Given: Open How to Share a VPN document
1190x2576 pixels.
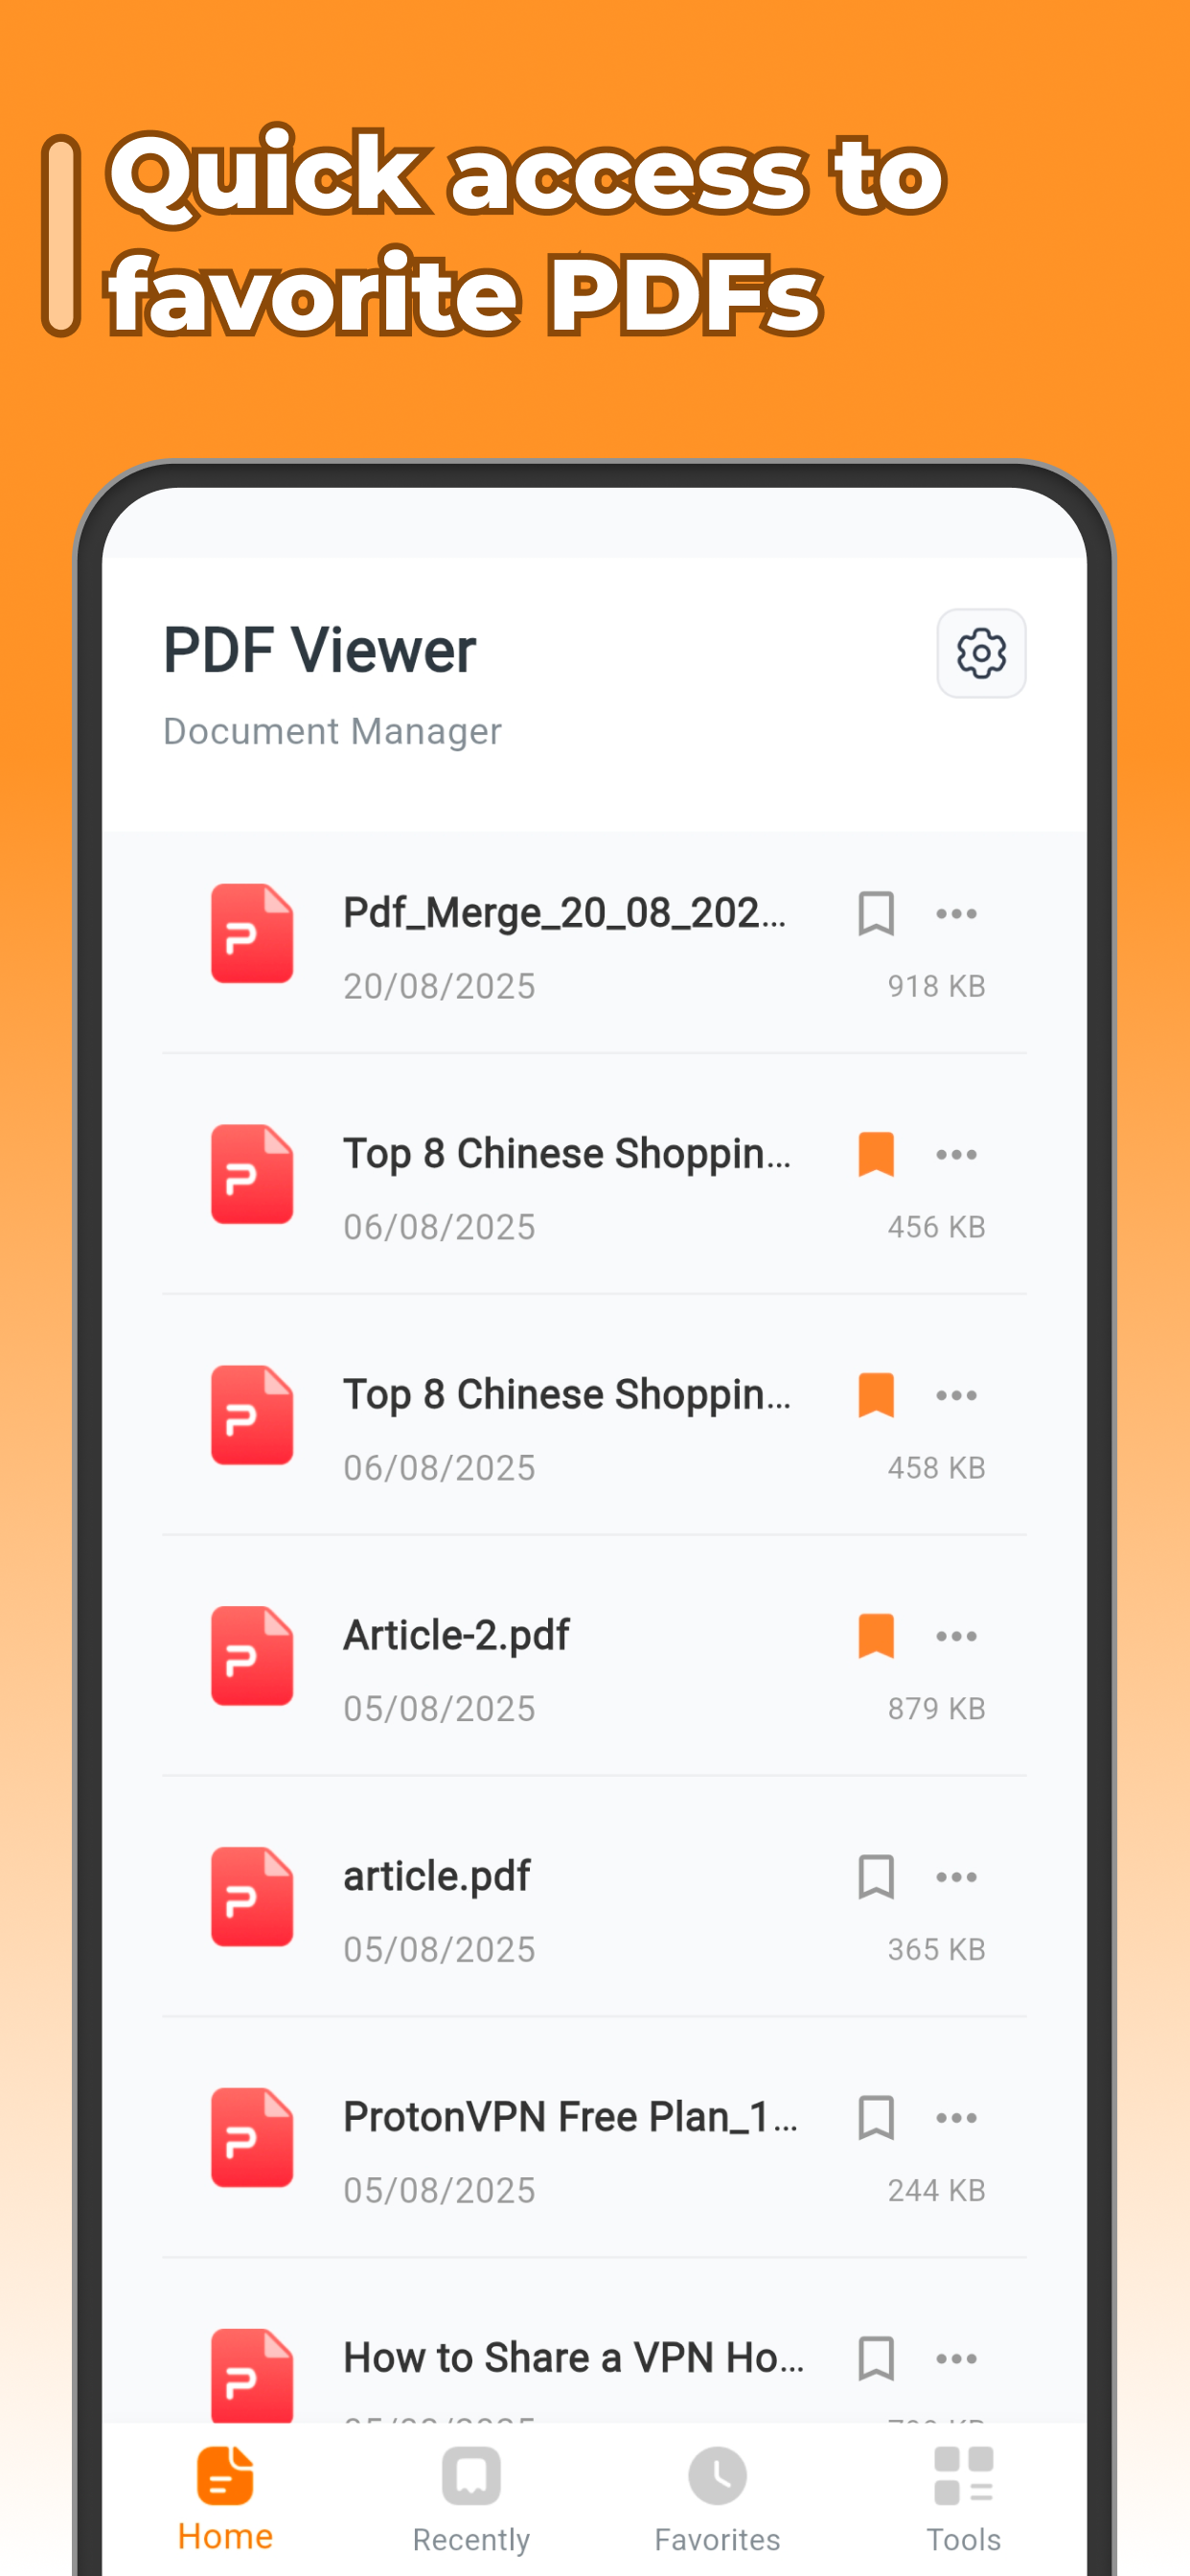Looking at the screenshot, I should (x=572, y=2358).
